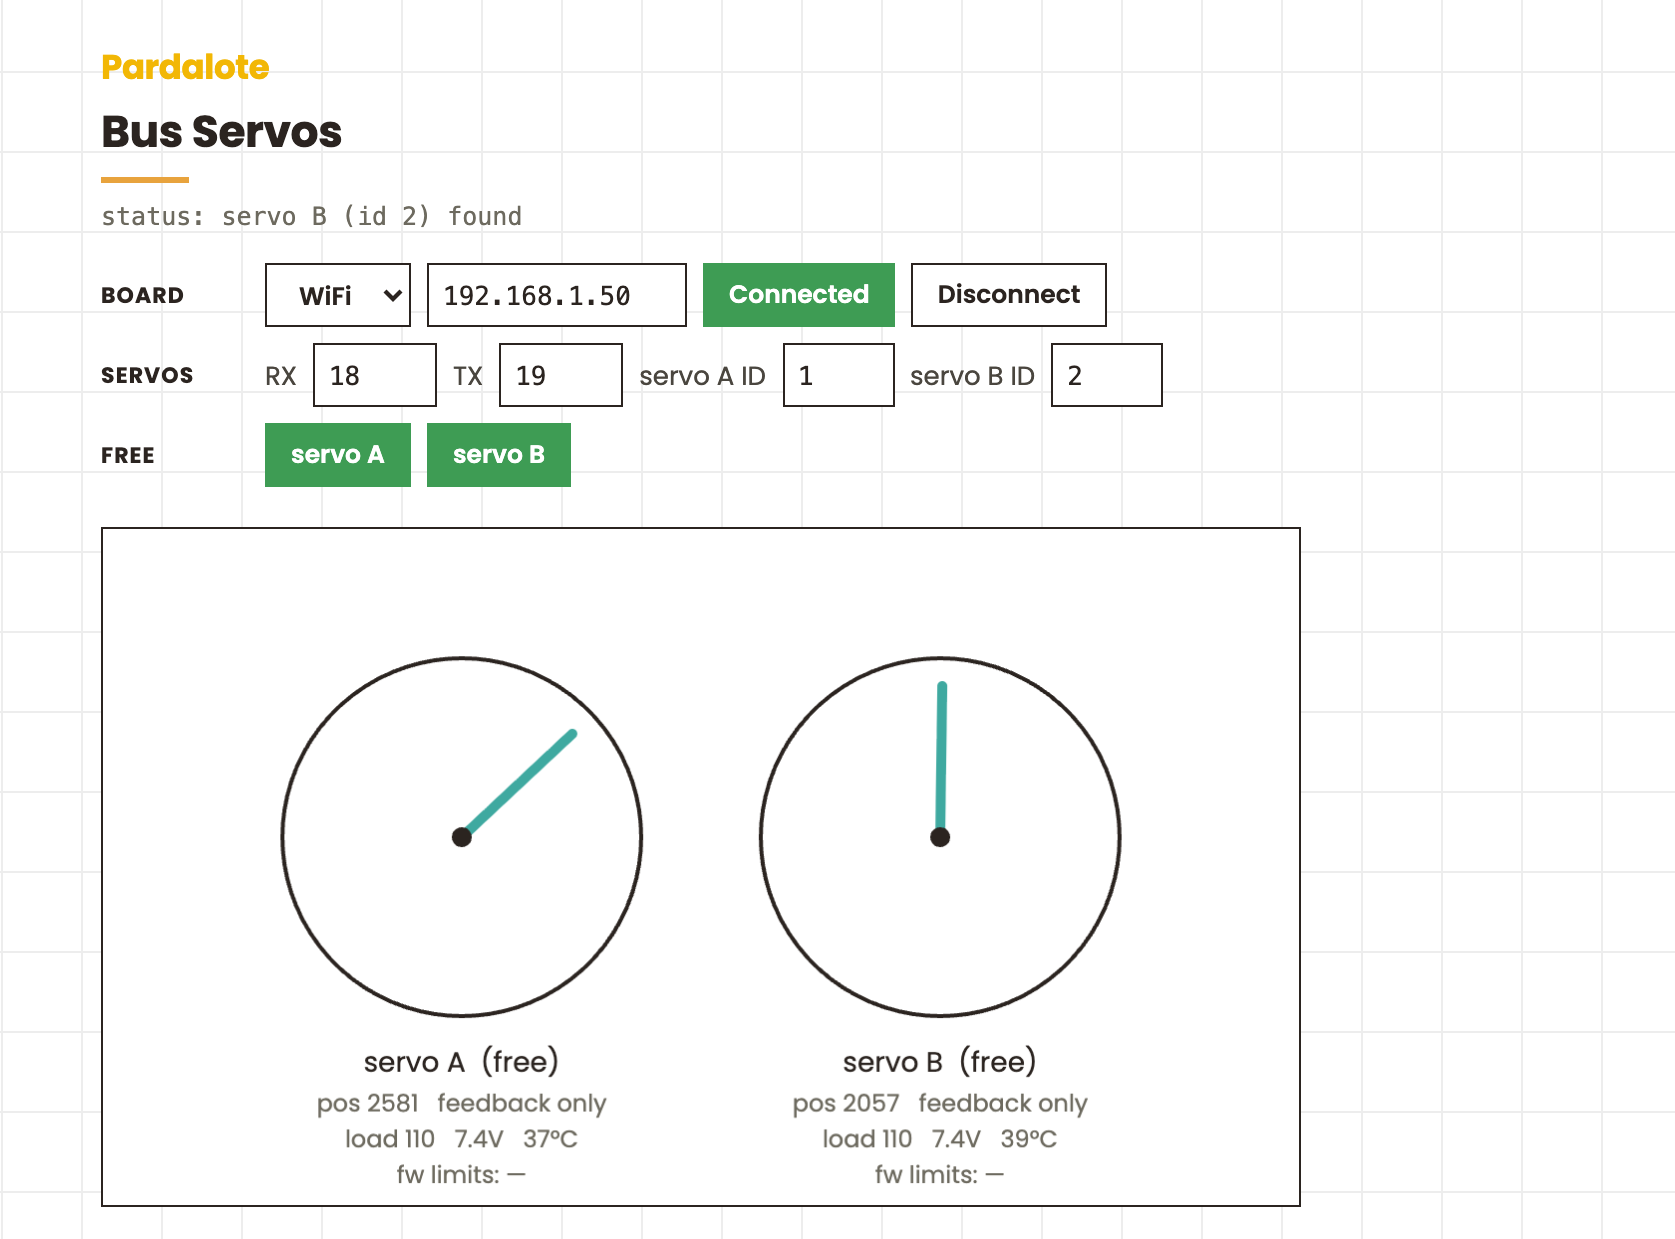The height and width of the screenshot is (1239, 1675).
Task: Click the BOARD row label
Action: pos(142,295)
